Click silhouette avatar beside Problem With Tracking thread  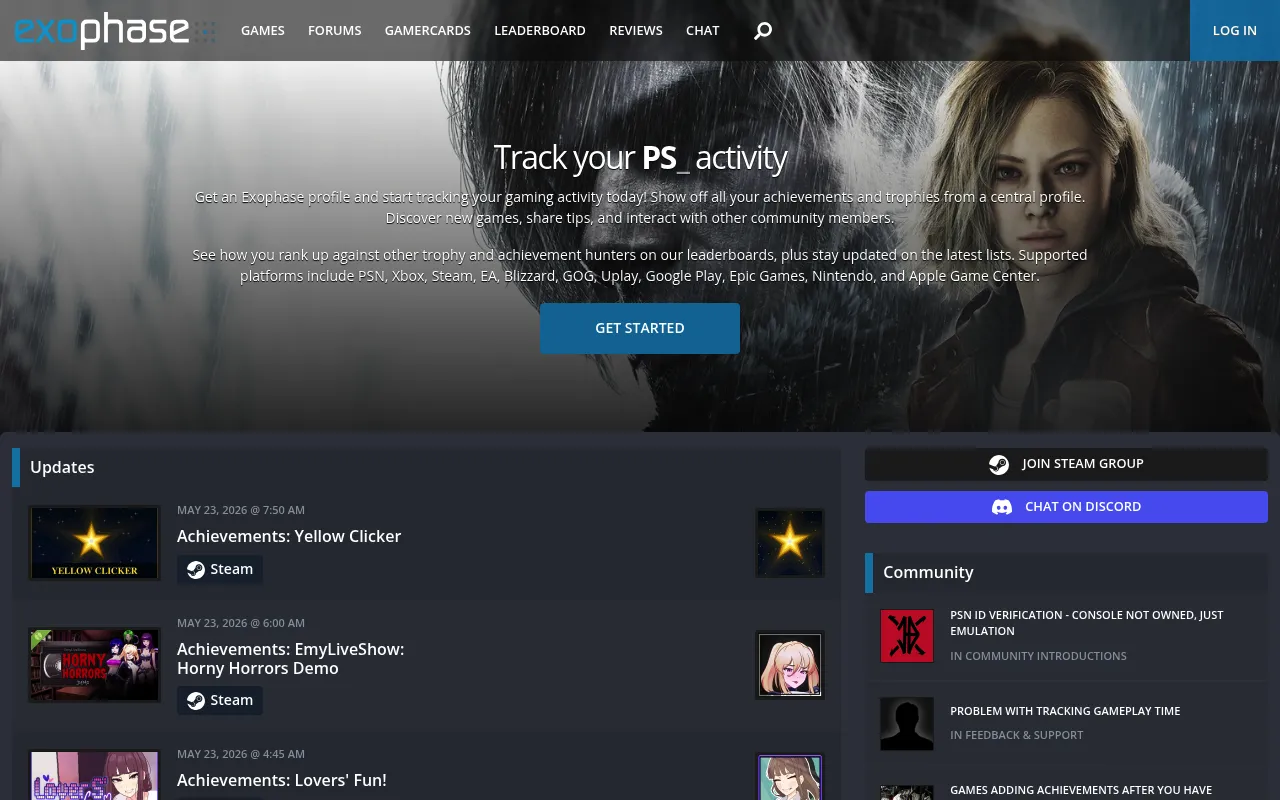click(x=907, y=724)
